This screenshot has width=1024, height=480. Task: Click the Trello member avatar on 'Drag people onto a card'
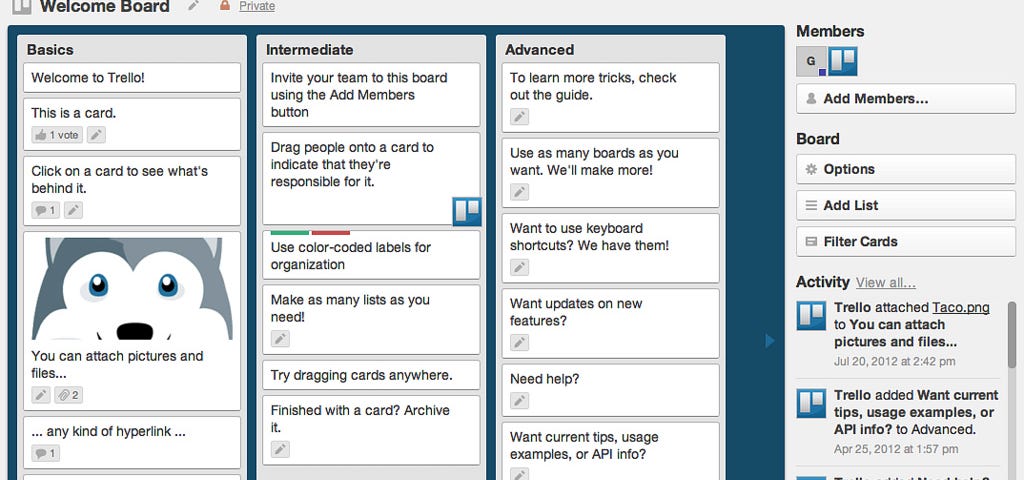(467, 212)
